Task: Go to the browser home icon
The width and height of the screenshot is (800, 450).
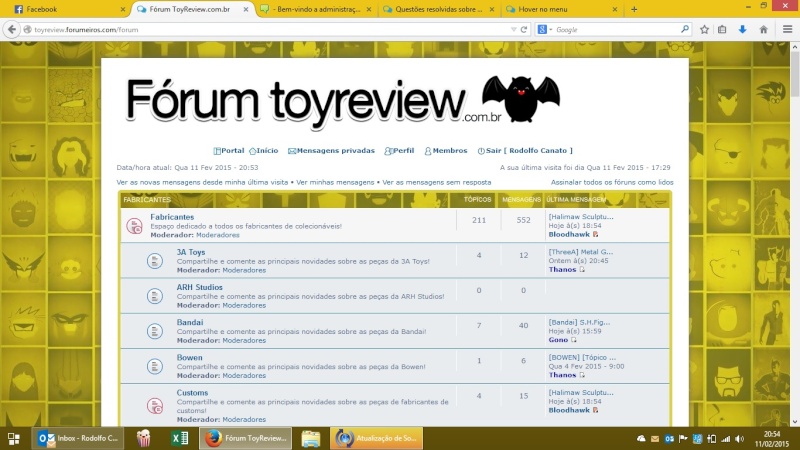Action: (x=763, y=30)
